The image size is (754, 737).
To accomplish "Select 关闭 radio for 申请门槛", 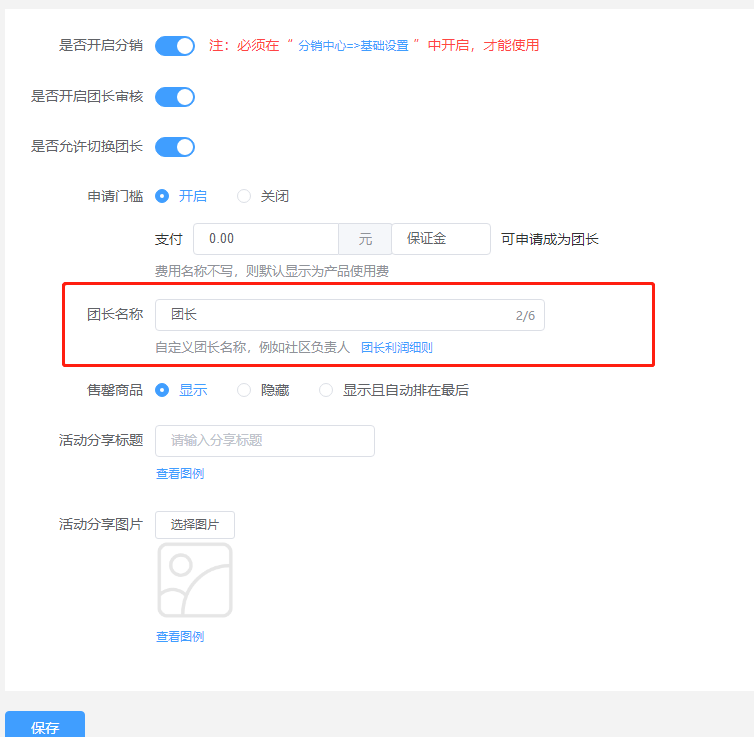I will coord(244,196).
